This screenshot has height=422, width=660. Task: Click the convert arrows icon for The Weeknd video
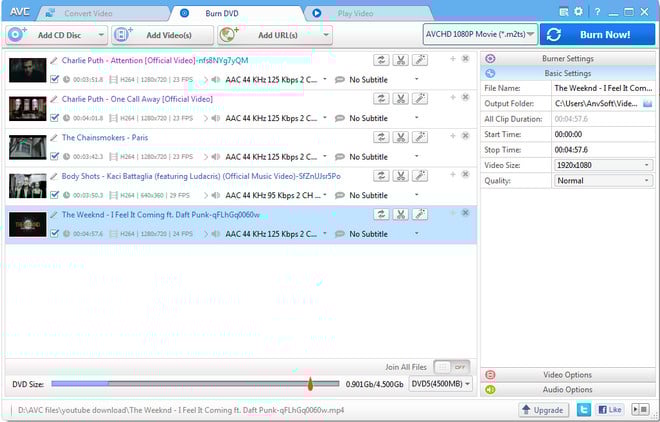(x=381, y=215)
